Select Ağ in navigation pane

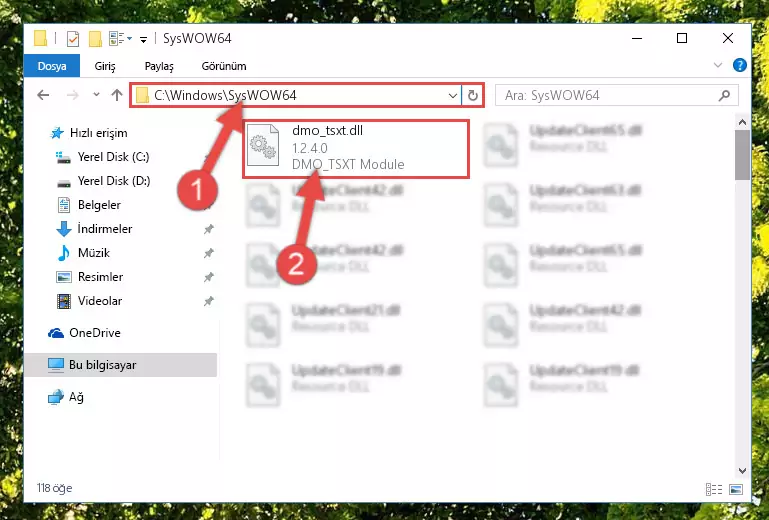pos(66,397)
